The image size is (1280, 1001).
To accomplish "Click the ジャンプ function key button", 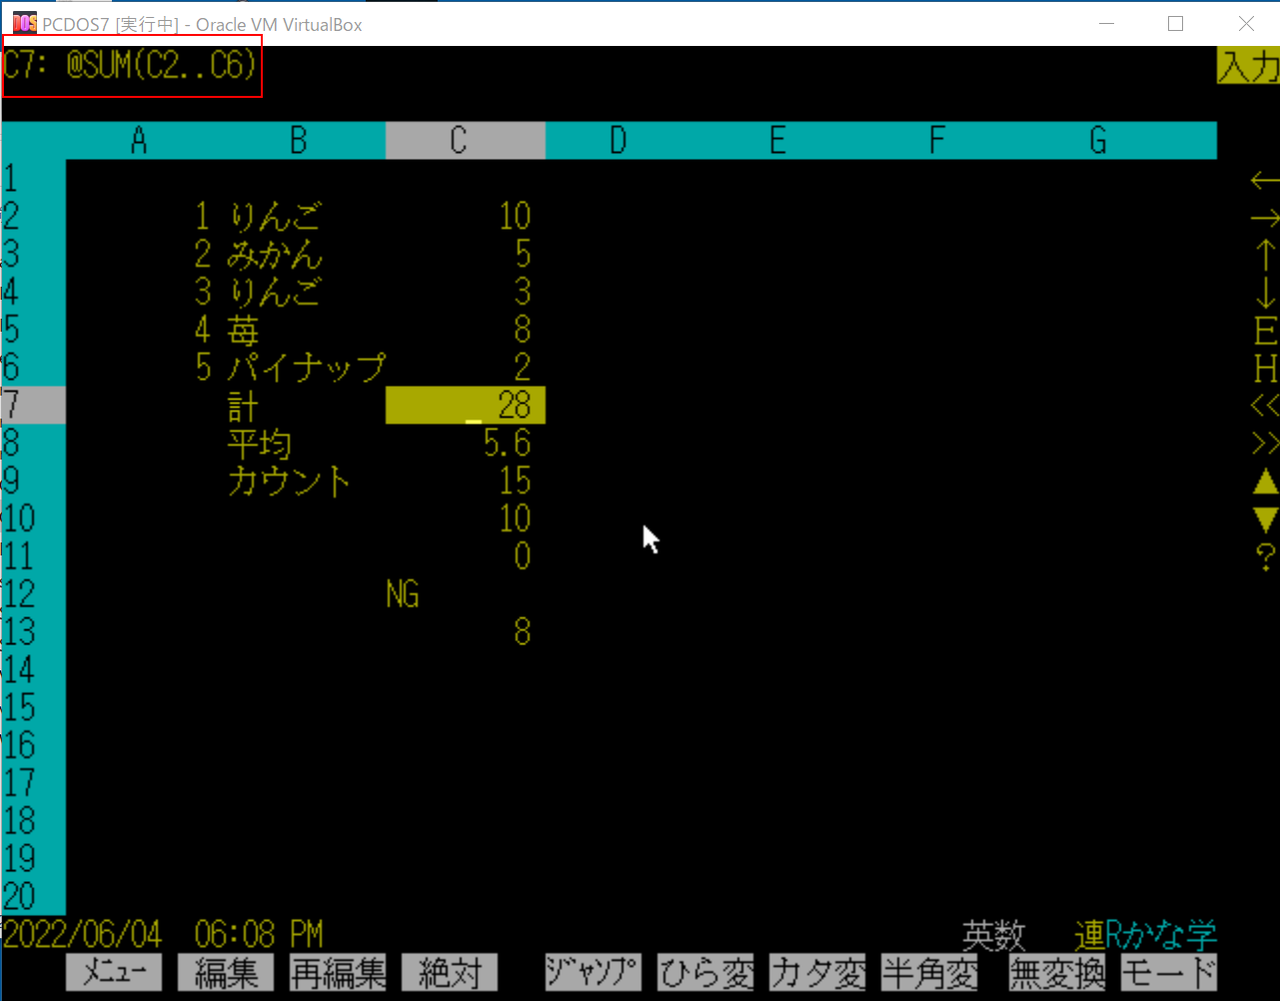I will pyautogui.click(x=592, y=972).
